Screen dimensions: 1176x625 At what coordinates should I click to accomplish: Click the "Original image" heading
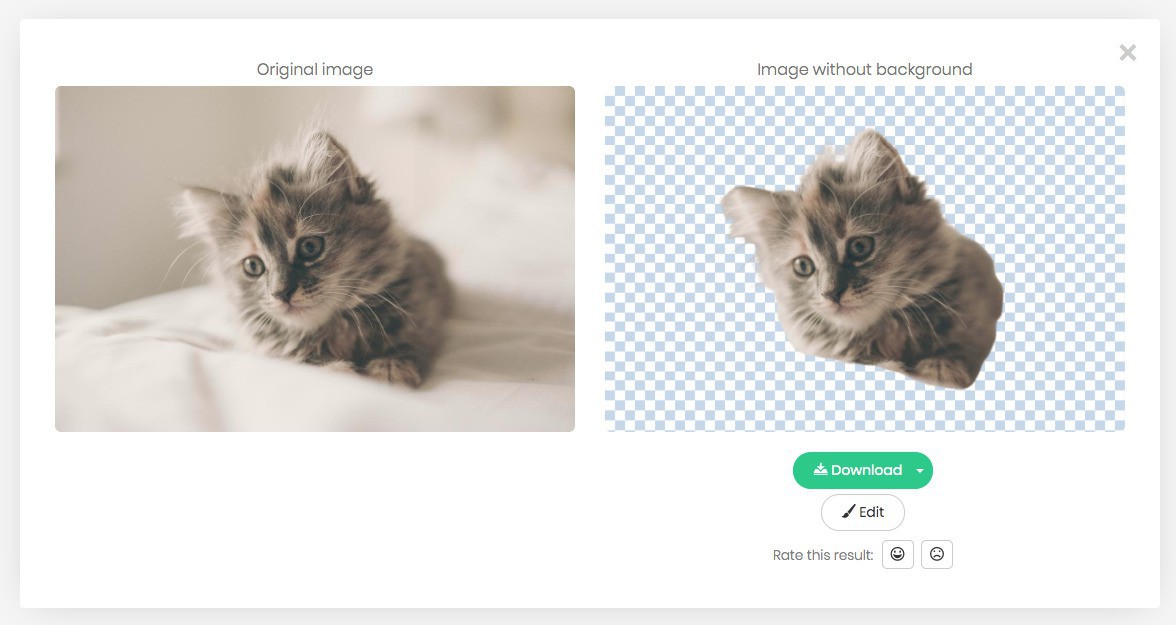(x=314, y=69)
